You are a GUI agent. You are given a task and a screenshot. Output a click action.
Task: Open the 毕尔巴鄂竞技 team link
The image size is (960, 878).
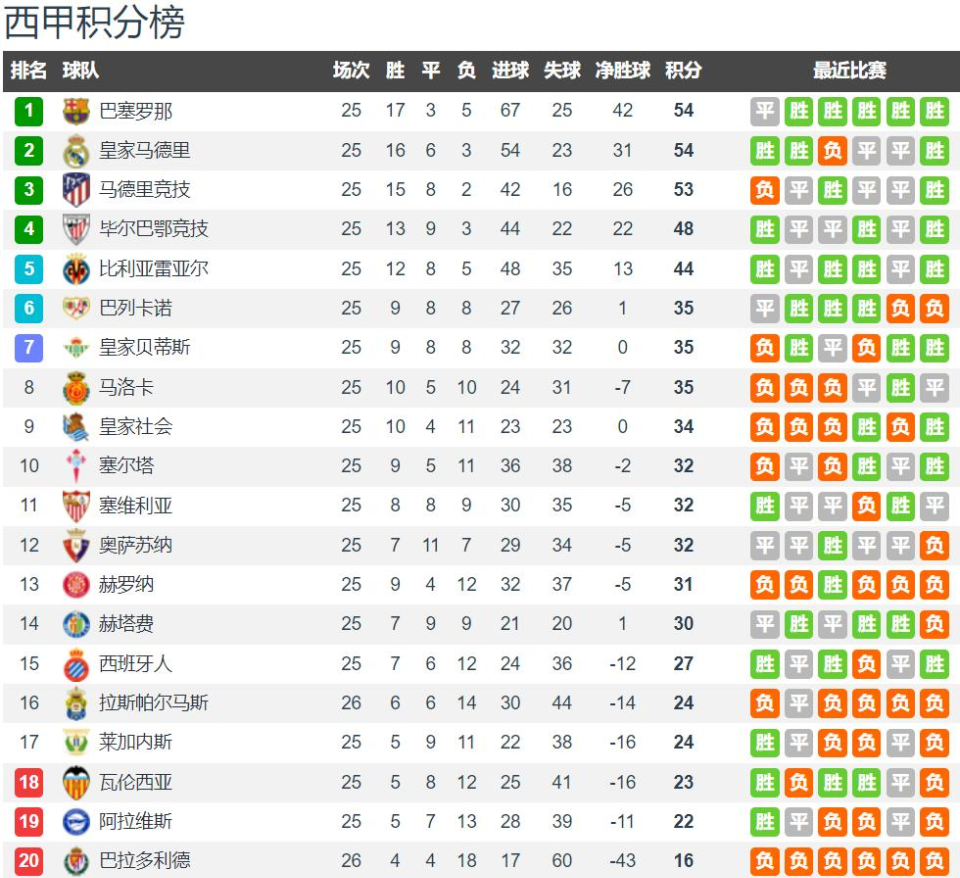[x=154, y=229]
